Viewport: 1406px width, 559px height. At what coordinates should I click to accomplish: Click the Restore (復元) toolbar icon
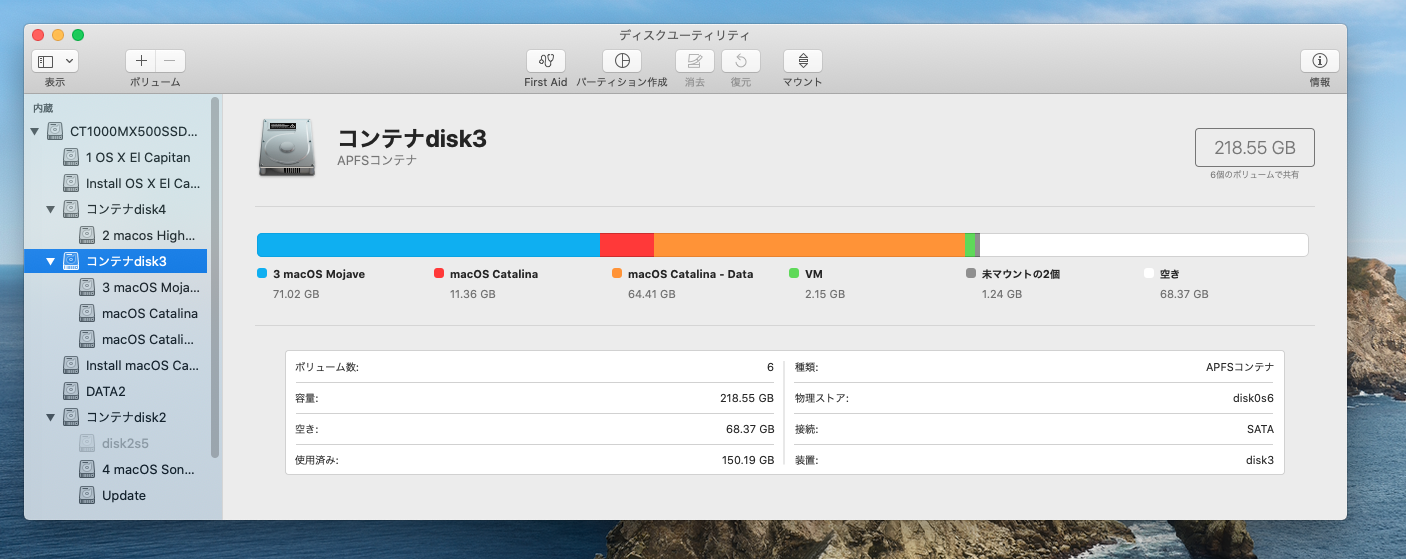pos(740,61)
